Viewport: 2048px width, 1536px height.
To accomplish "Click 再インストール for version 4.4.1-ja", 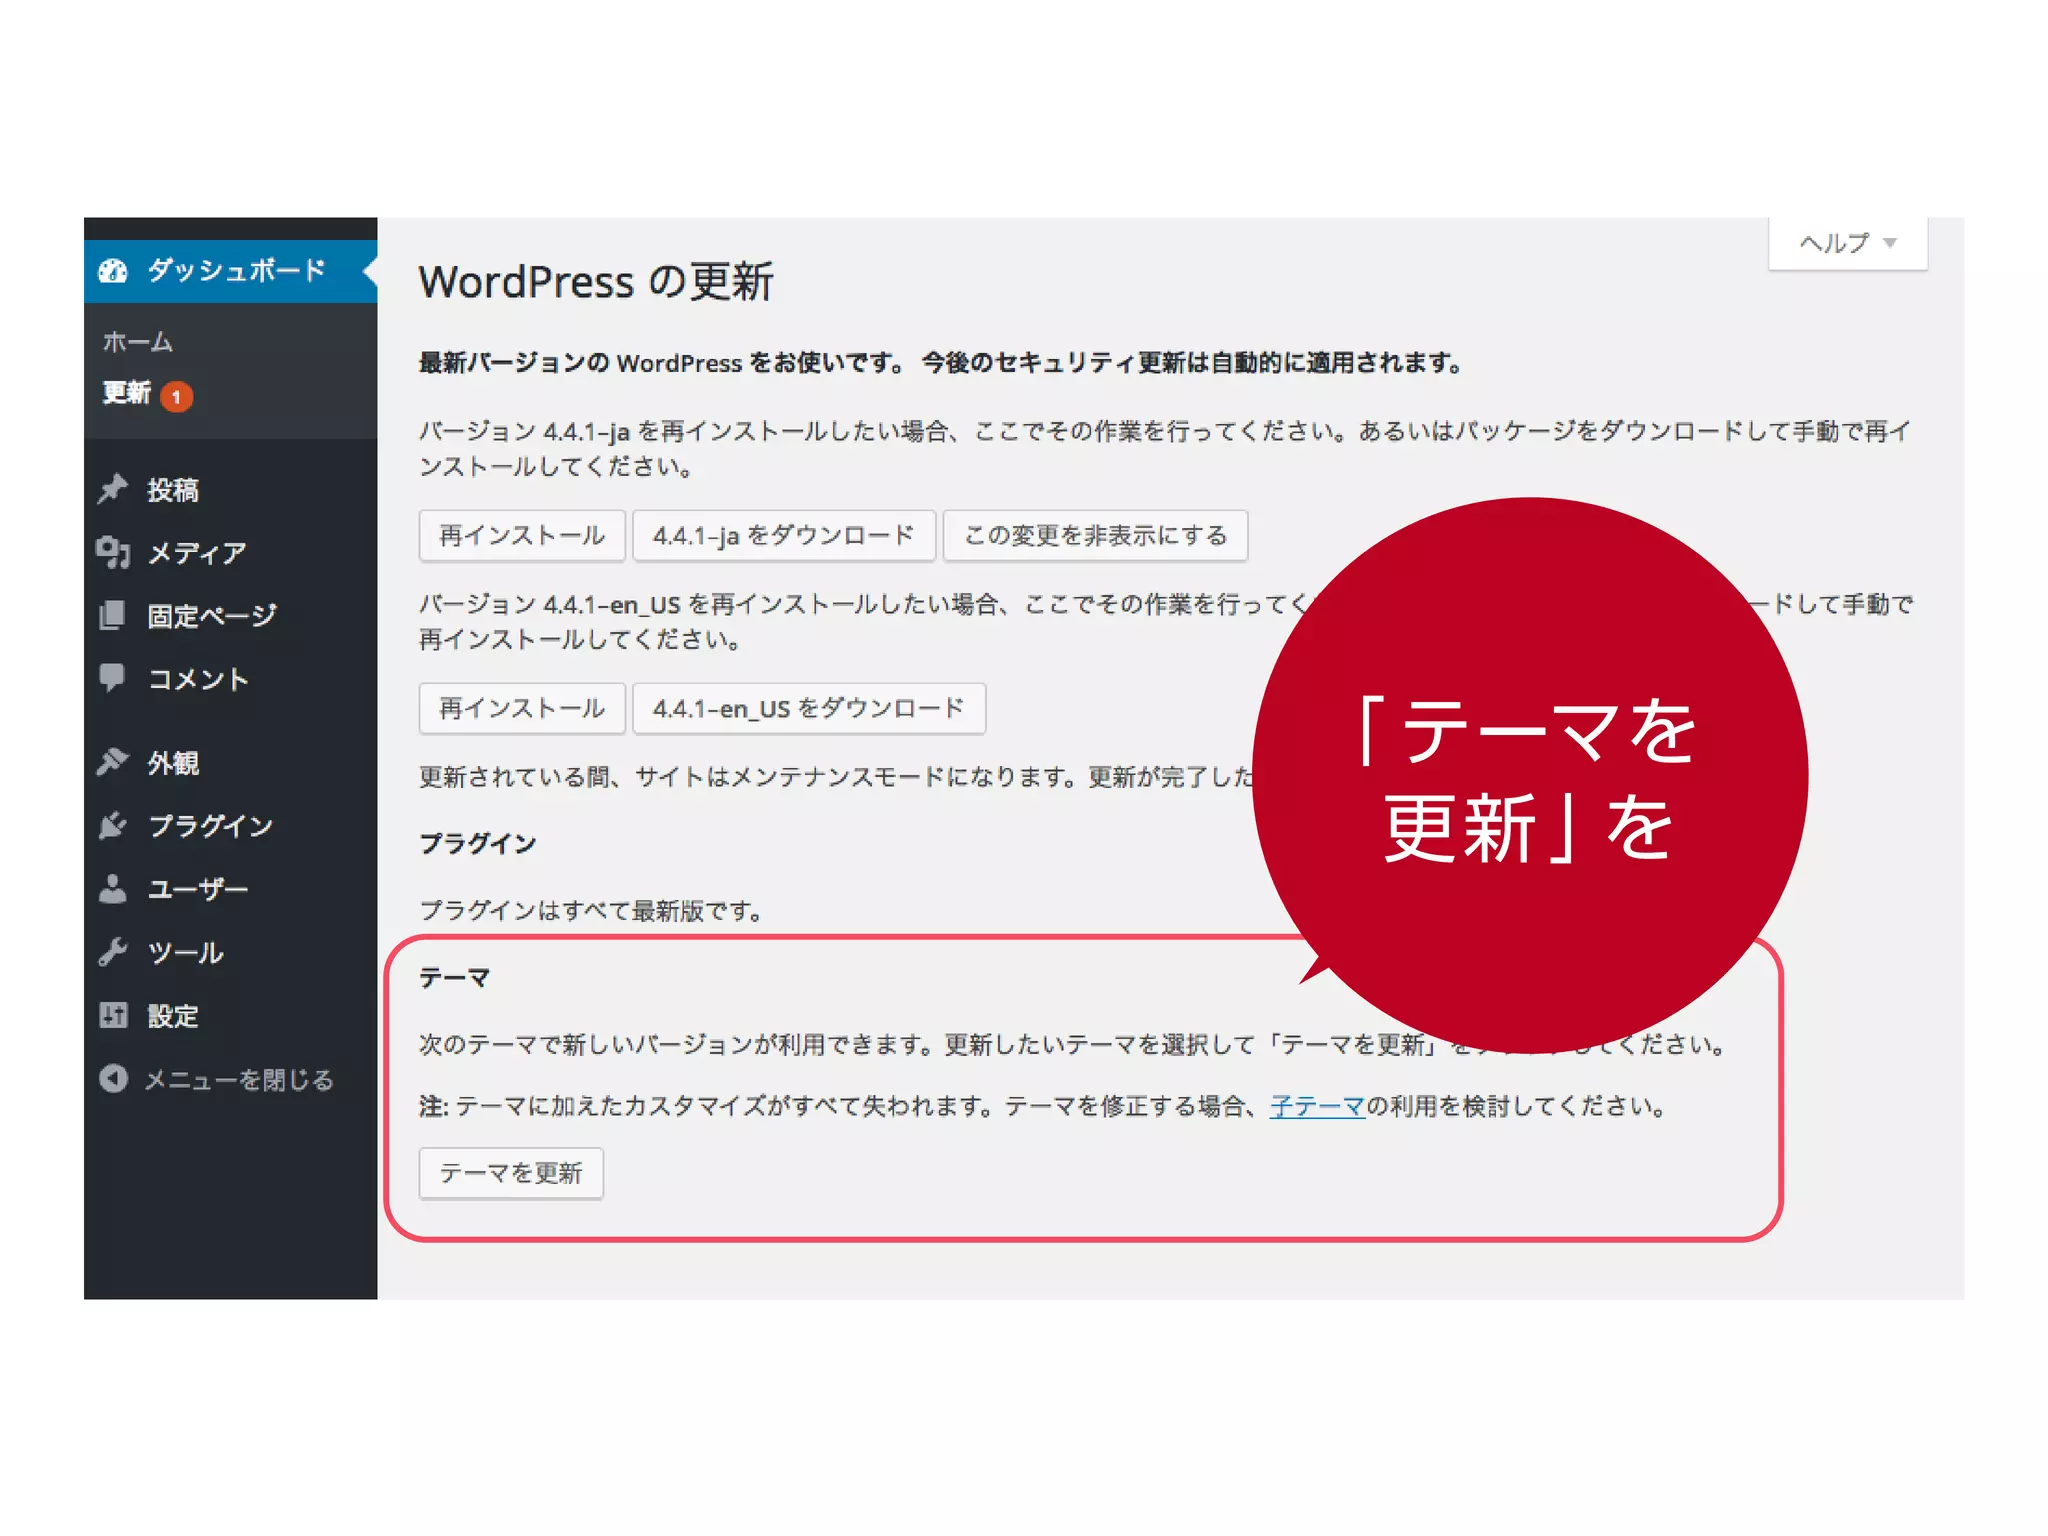I will (522, 535).
